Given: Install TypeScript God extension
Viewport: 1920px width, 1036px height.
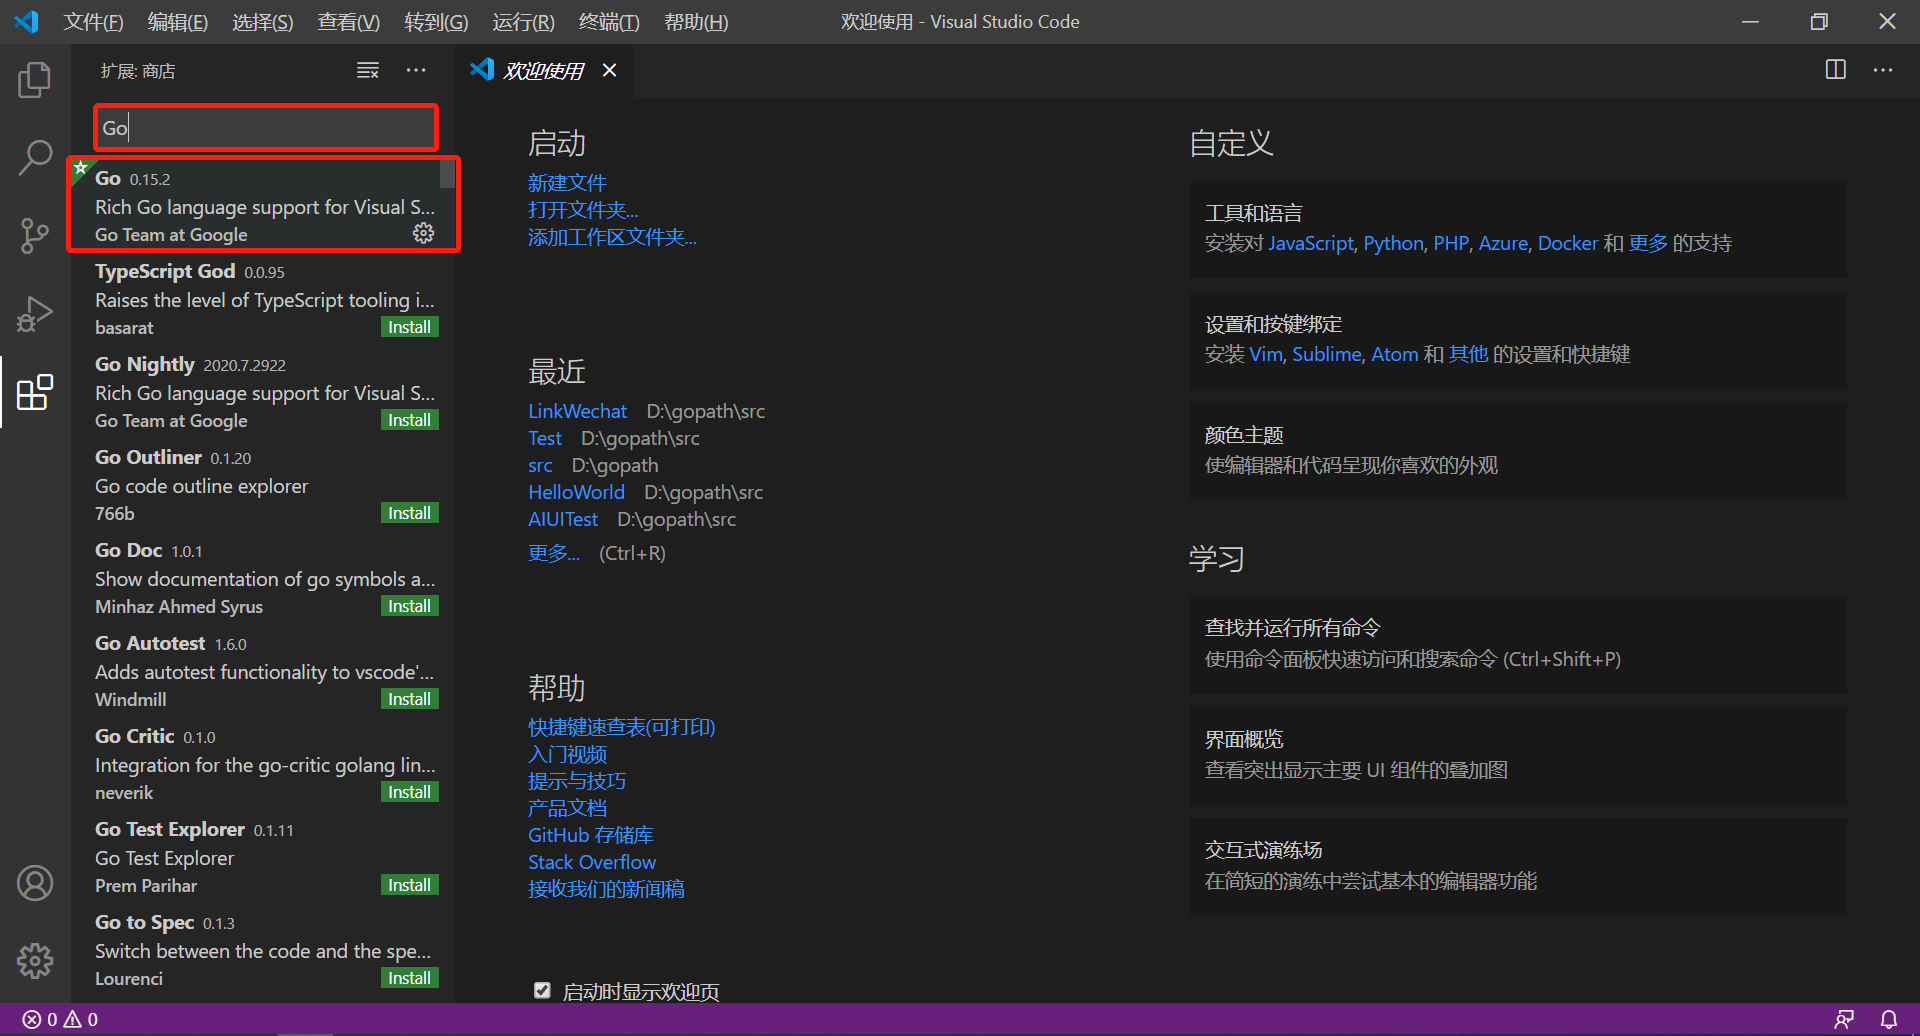Looking at the screenshot, I should [x=410, y=327].
